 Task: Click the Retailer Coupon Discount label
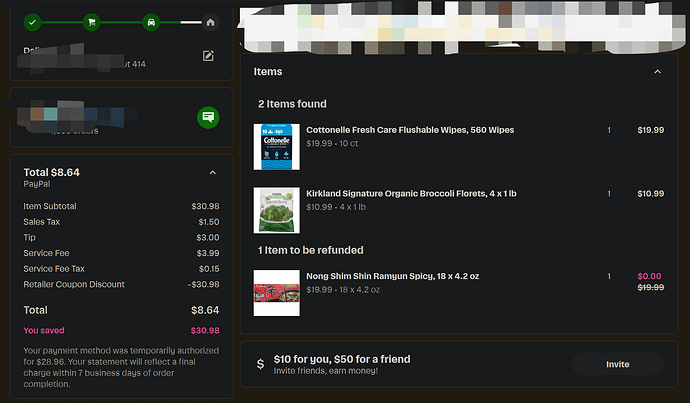(74, 285)
